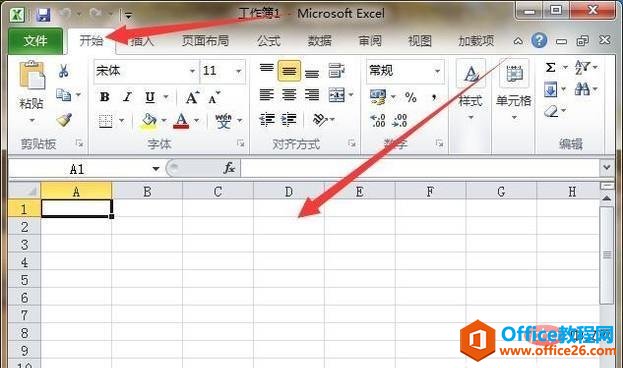Image resolution: width=623 pixels, height=368 pixels.
Task: Click the Find & Select binoculars
Action: point(582,89)
